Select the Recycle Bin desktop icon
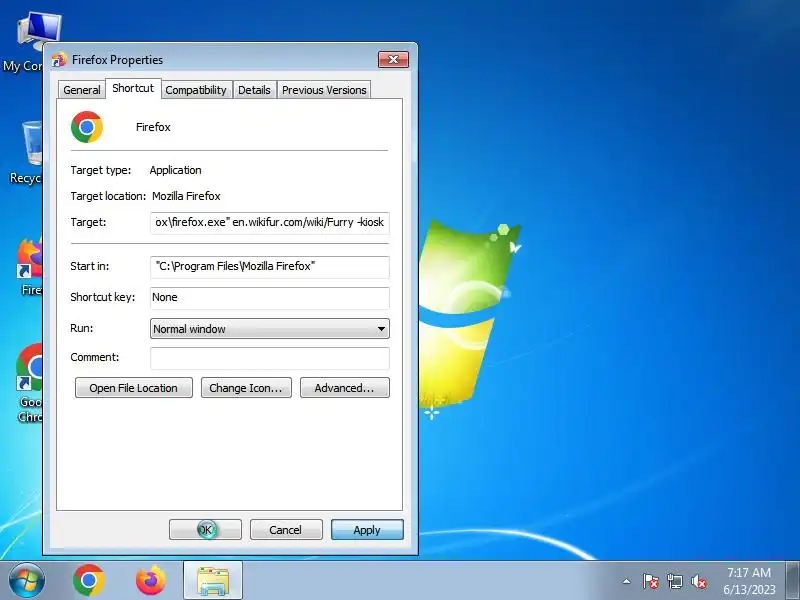The height and width of the screenshot is (600, 800). 26,152
